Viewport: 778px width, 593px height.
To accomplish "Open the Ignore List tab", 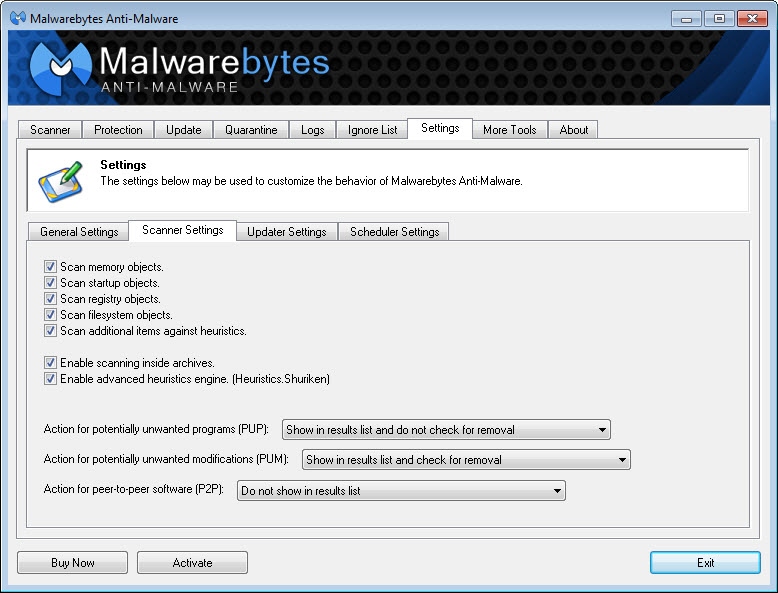I will tap(372, 130).
